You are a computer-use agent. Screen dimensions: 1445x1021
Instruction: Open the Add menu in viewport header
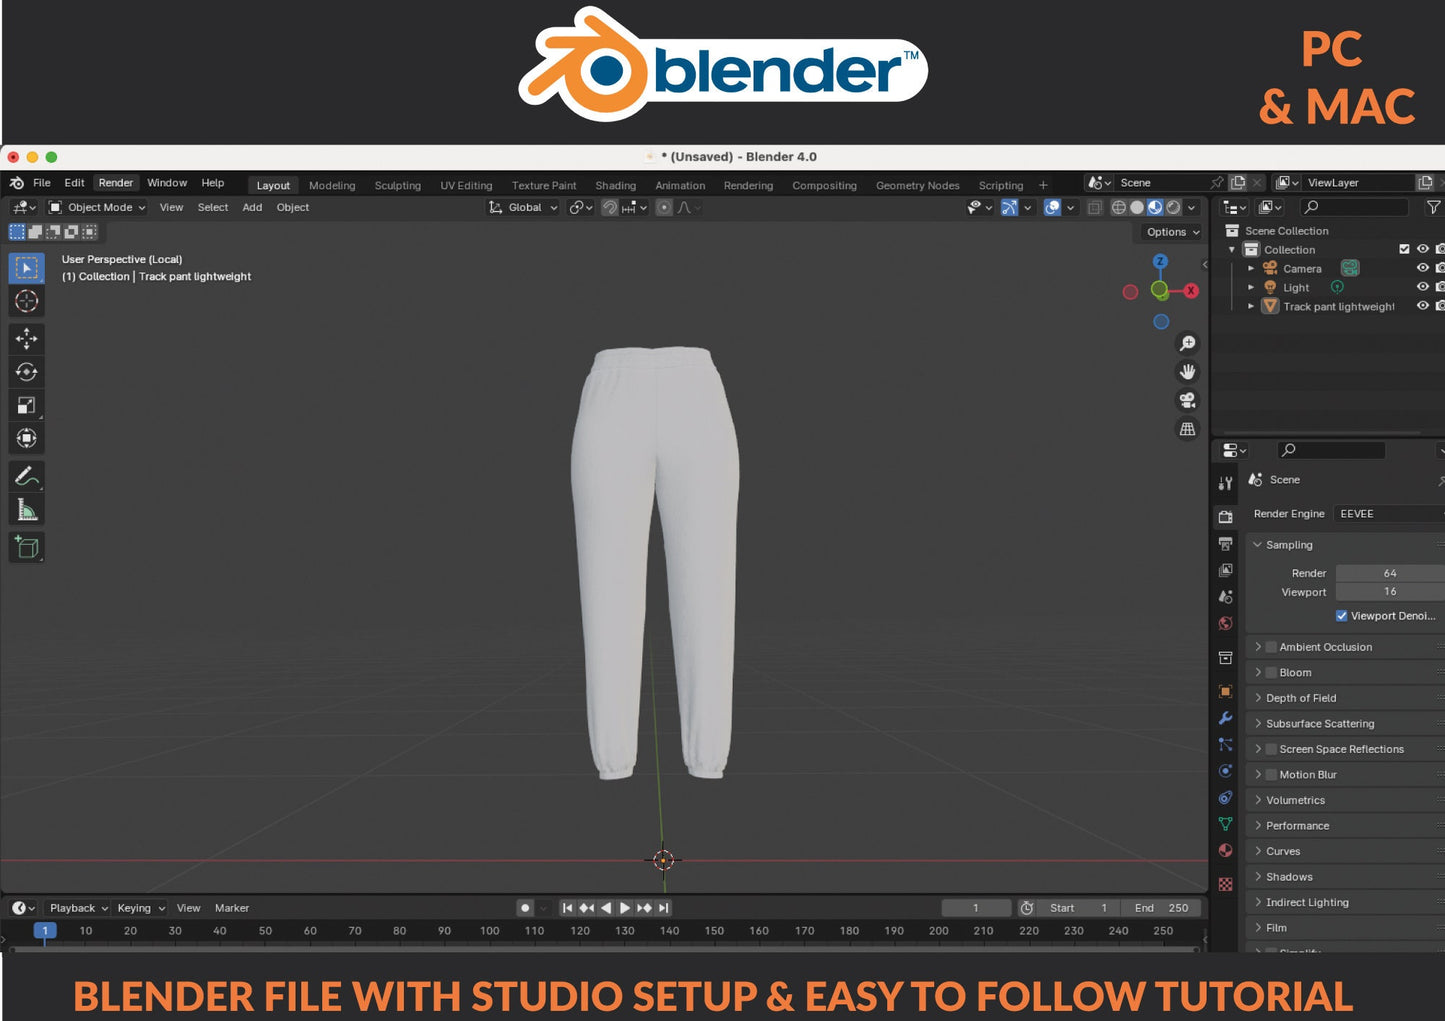pos(252,207)
